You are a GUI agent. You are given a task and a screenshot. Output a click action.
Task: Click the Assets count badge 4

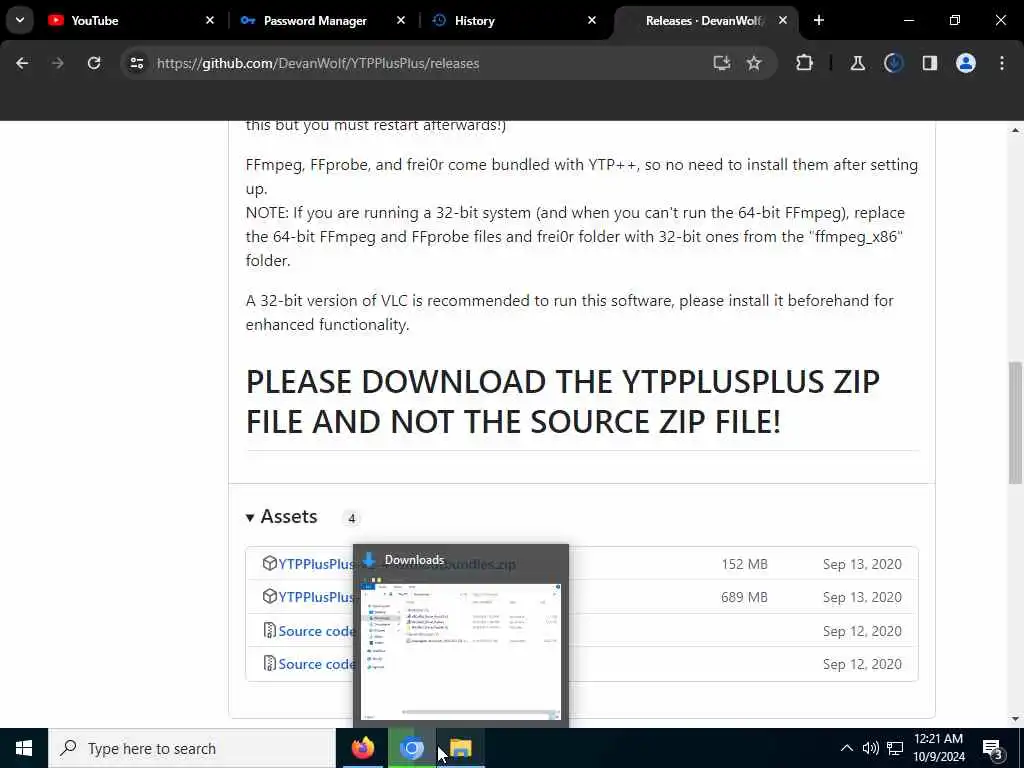click(351, 519)
